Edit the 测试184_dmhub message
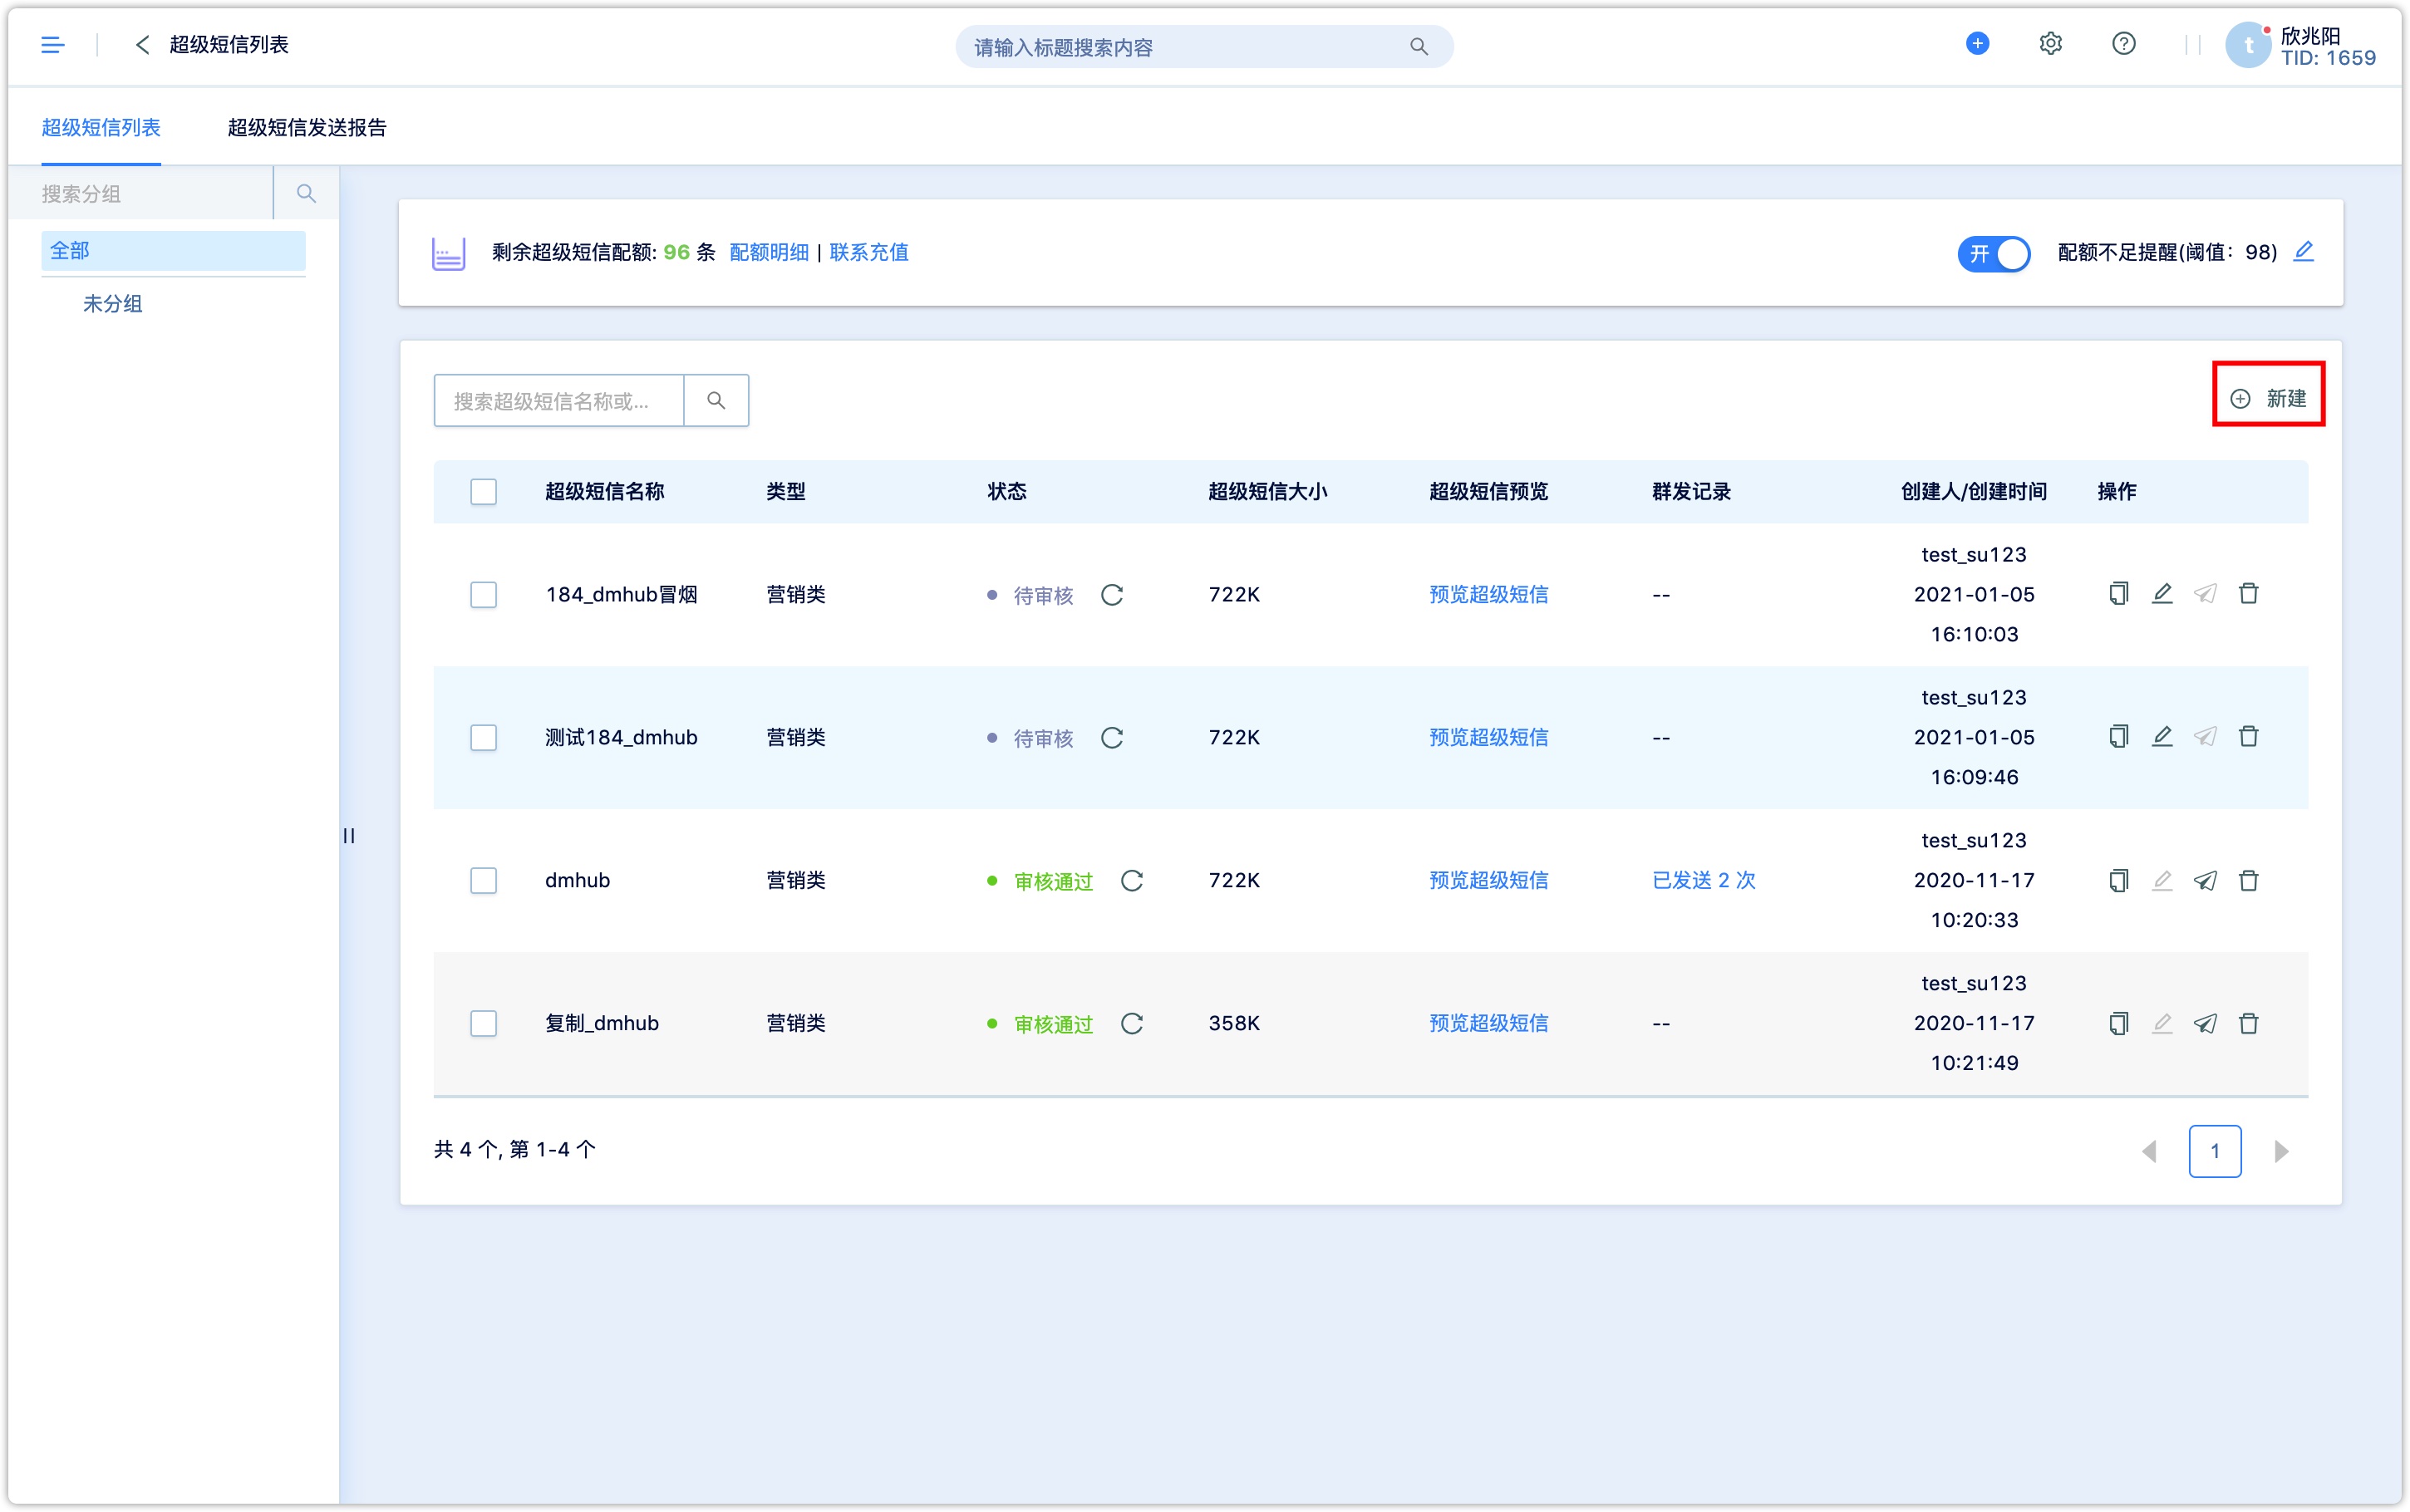Viewport: 2410px width, 1512px height. [2161, 737]
